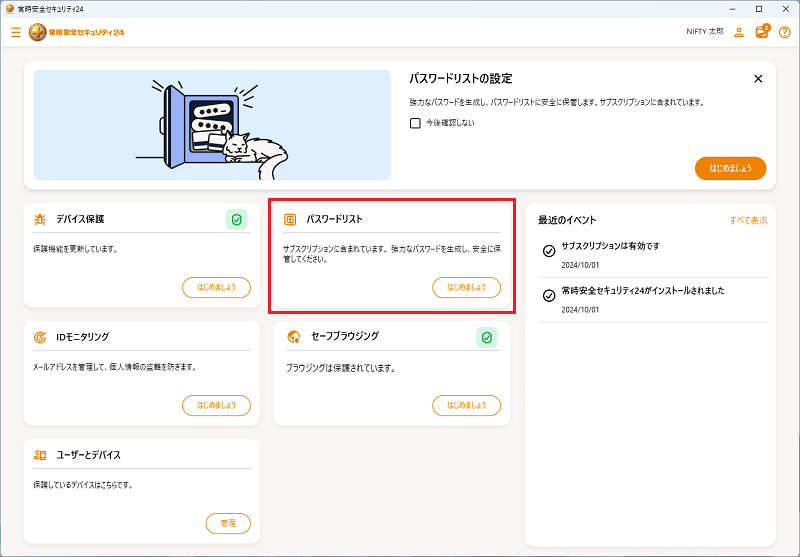Click the セーフブラウジング globe icon
The width and height of the screenshot is (800, 557).
click(x=293, y=337)
